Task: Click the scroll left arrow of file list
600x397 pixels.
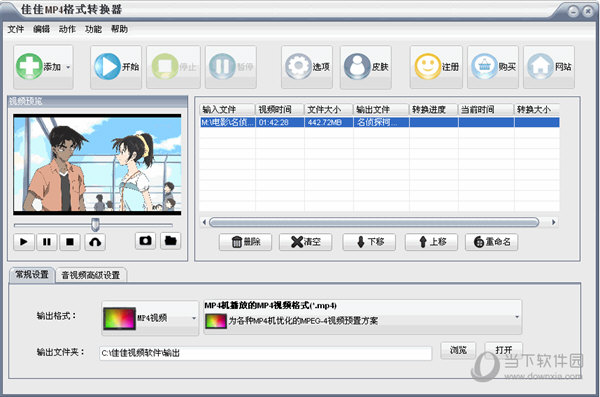Action: click(204, 222)
